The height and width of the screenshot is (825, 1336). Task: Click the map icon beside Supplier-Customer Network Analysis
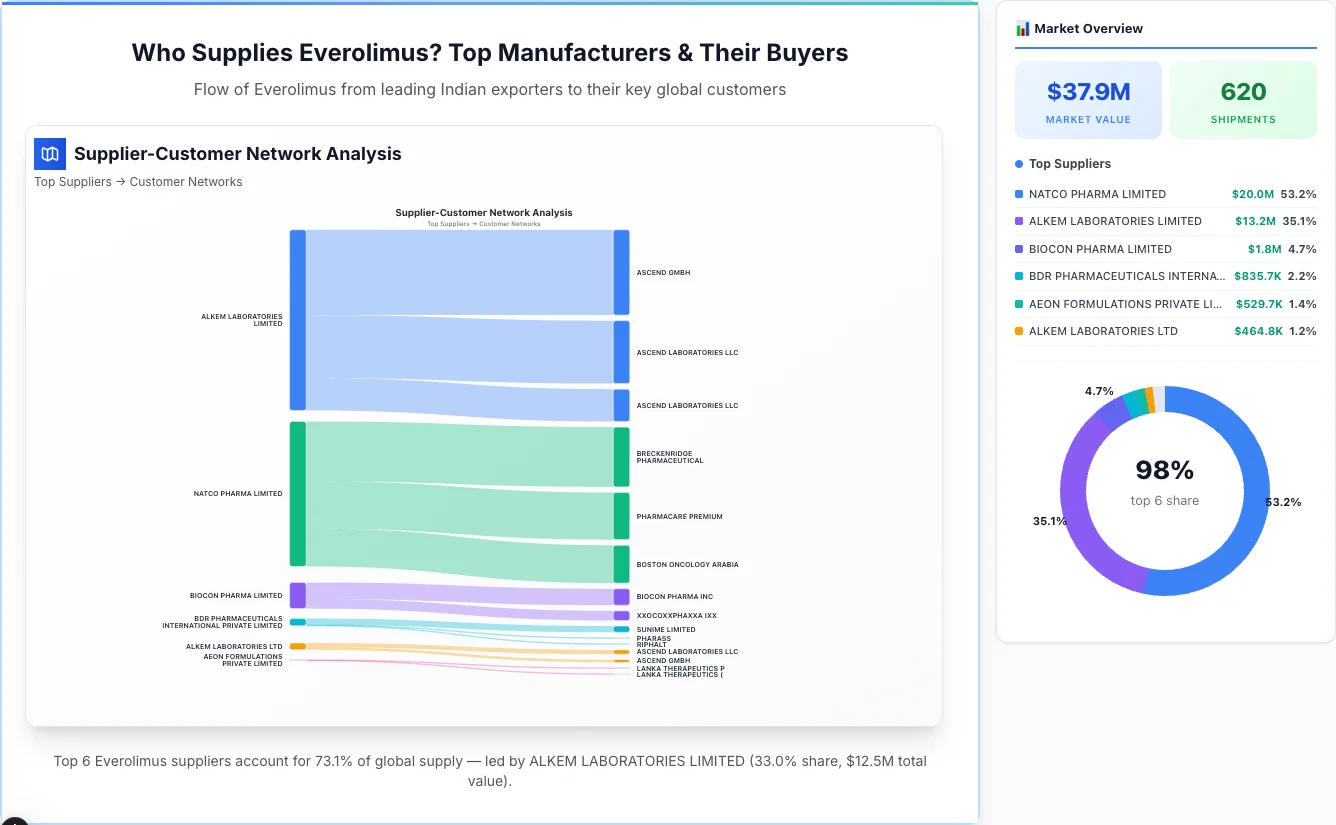coord(49,154)
